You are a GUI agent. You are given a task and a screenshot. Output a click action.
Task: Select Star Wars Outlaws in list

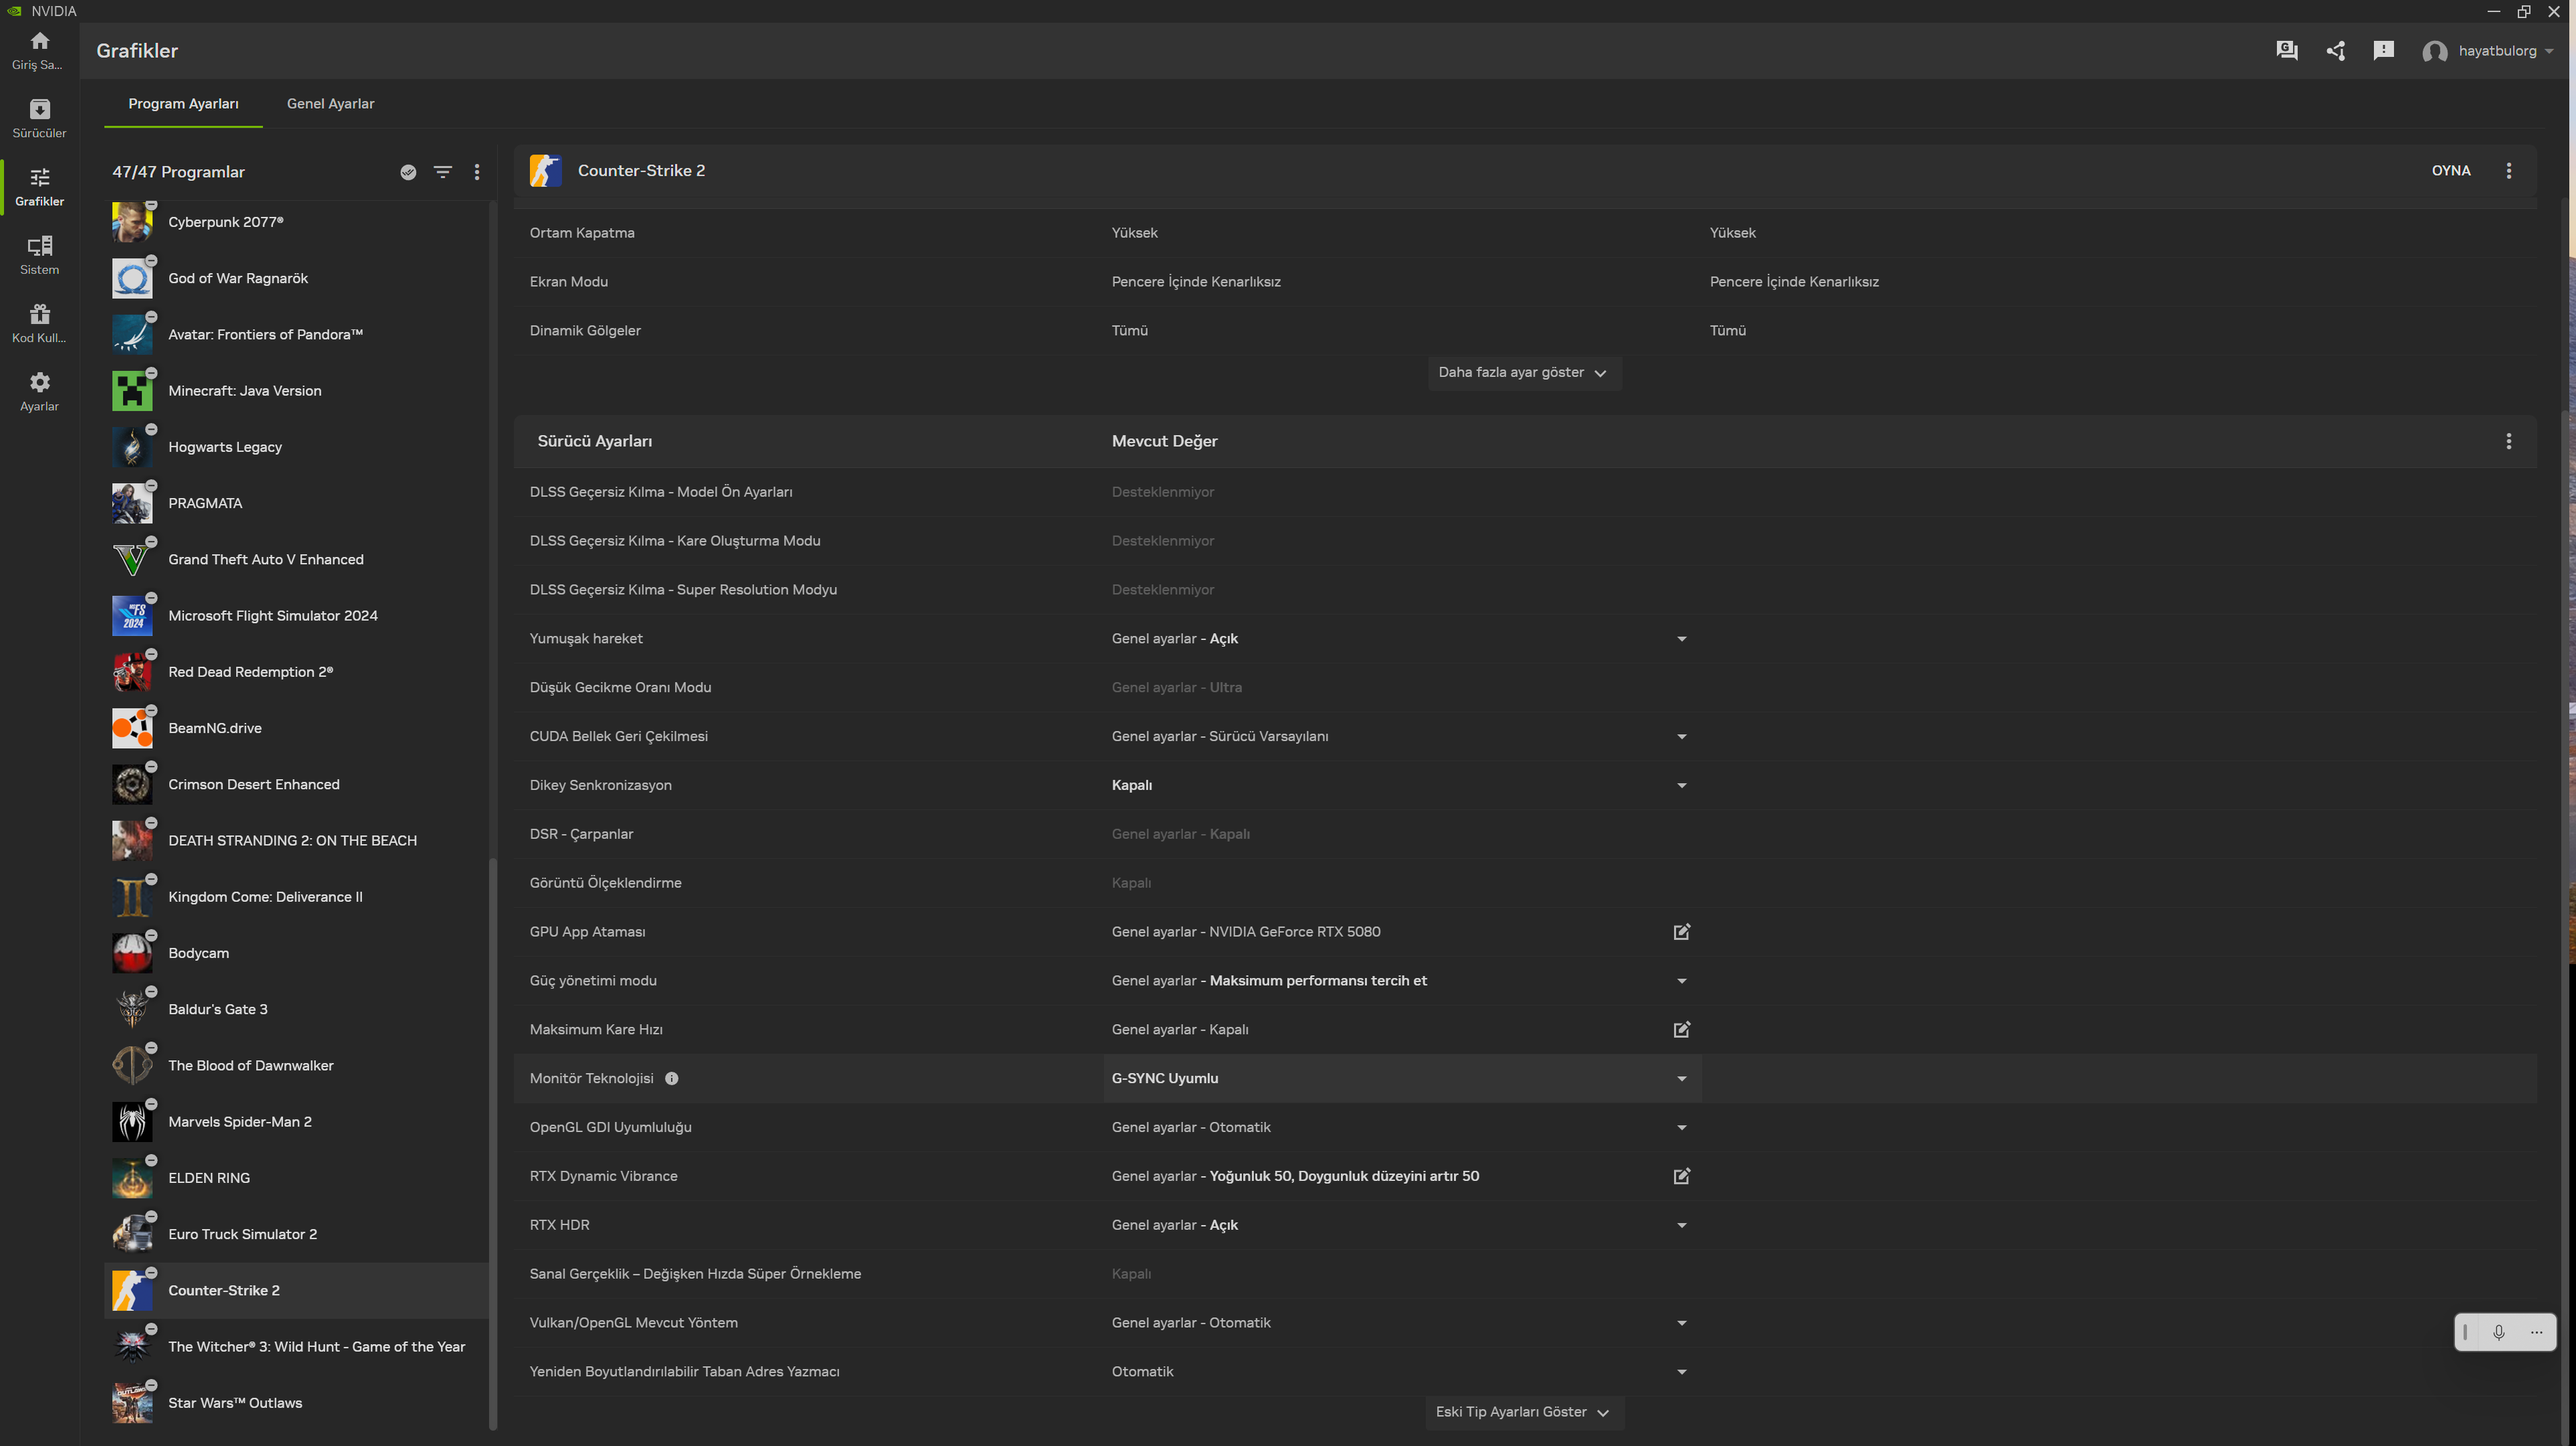coord(297,1403)
